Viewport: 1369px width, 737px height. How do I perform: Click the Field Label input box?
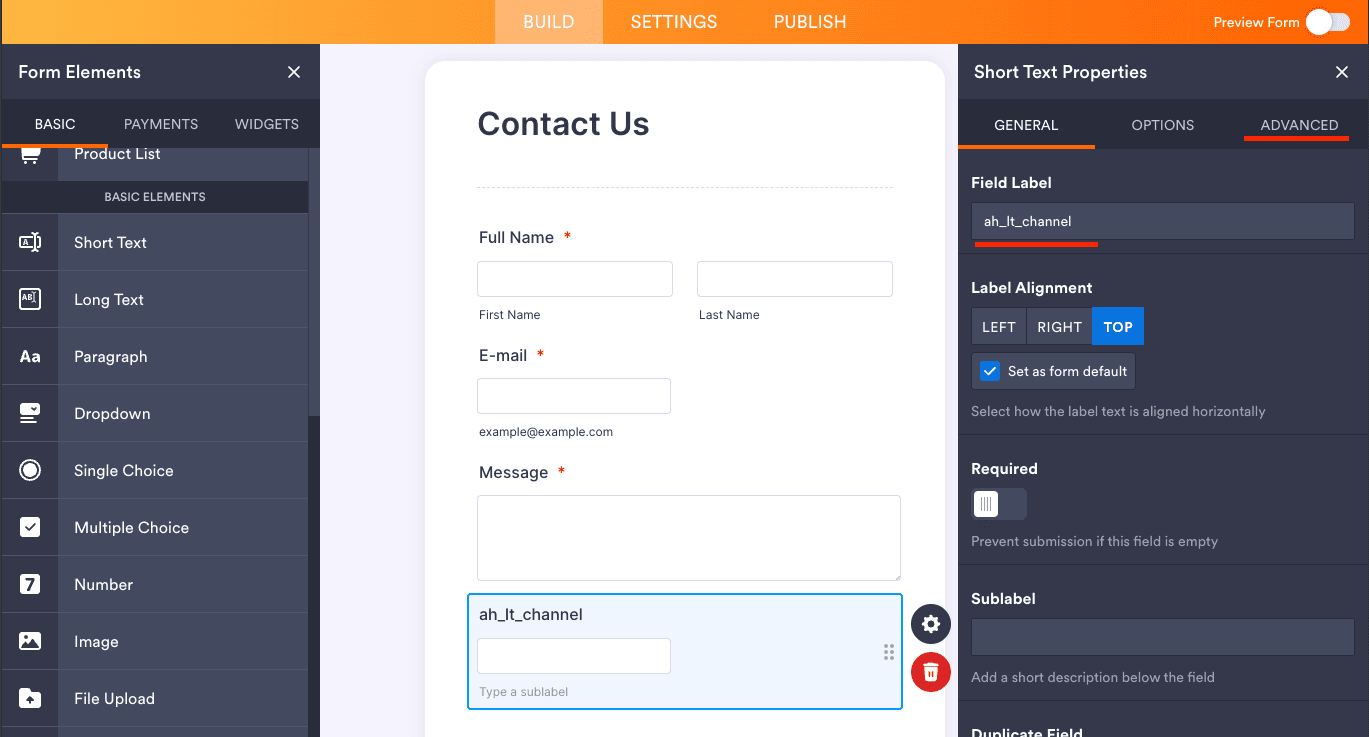coord(1162,221)
